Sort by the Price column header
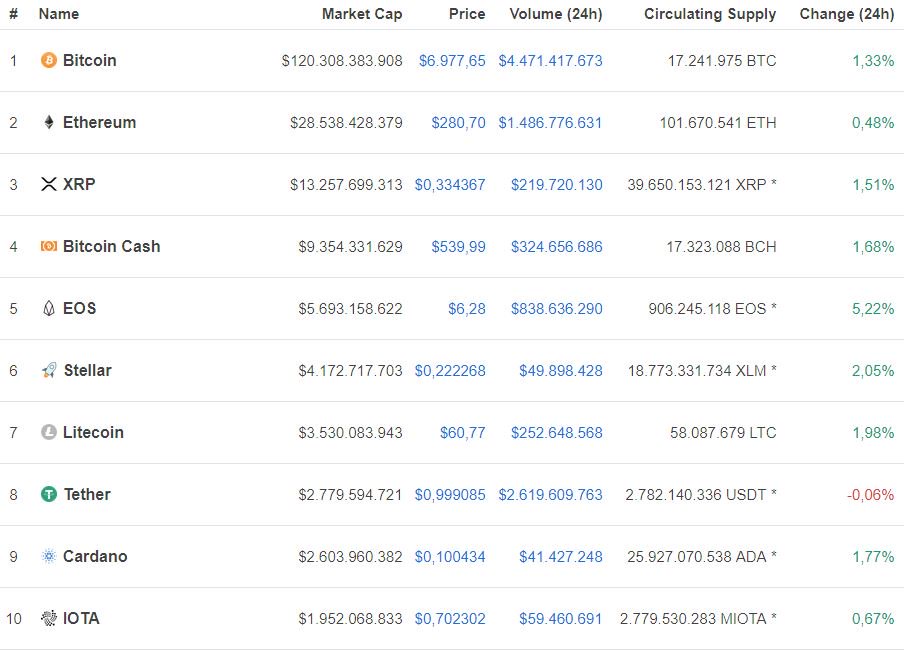Viewport: 904px width, 651px height. click(x=467, y=14)
